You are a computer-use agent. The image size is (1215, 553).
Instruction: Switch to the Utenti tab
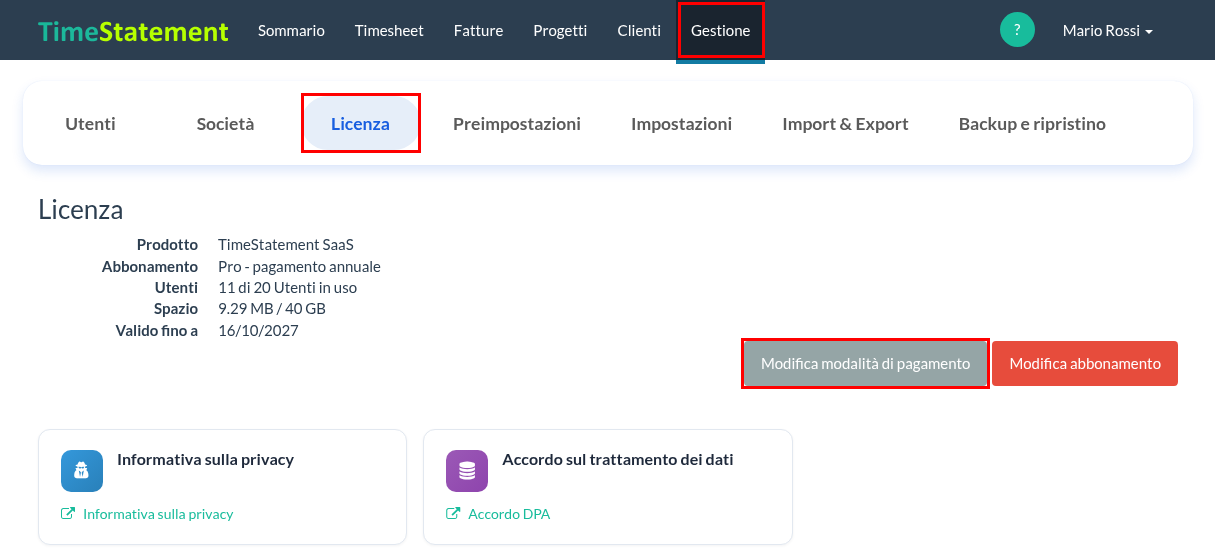pyautogui.click(x=90, y=124)
